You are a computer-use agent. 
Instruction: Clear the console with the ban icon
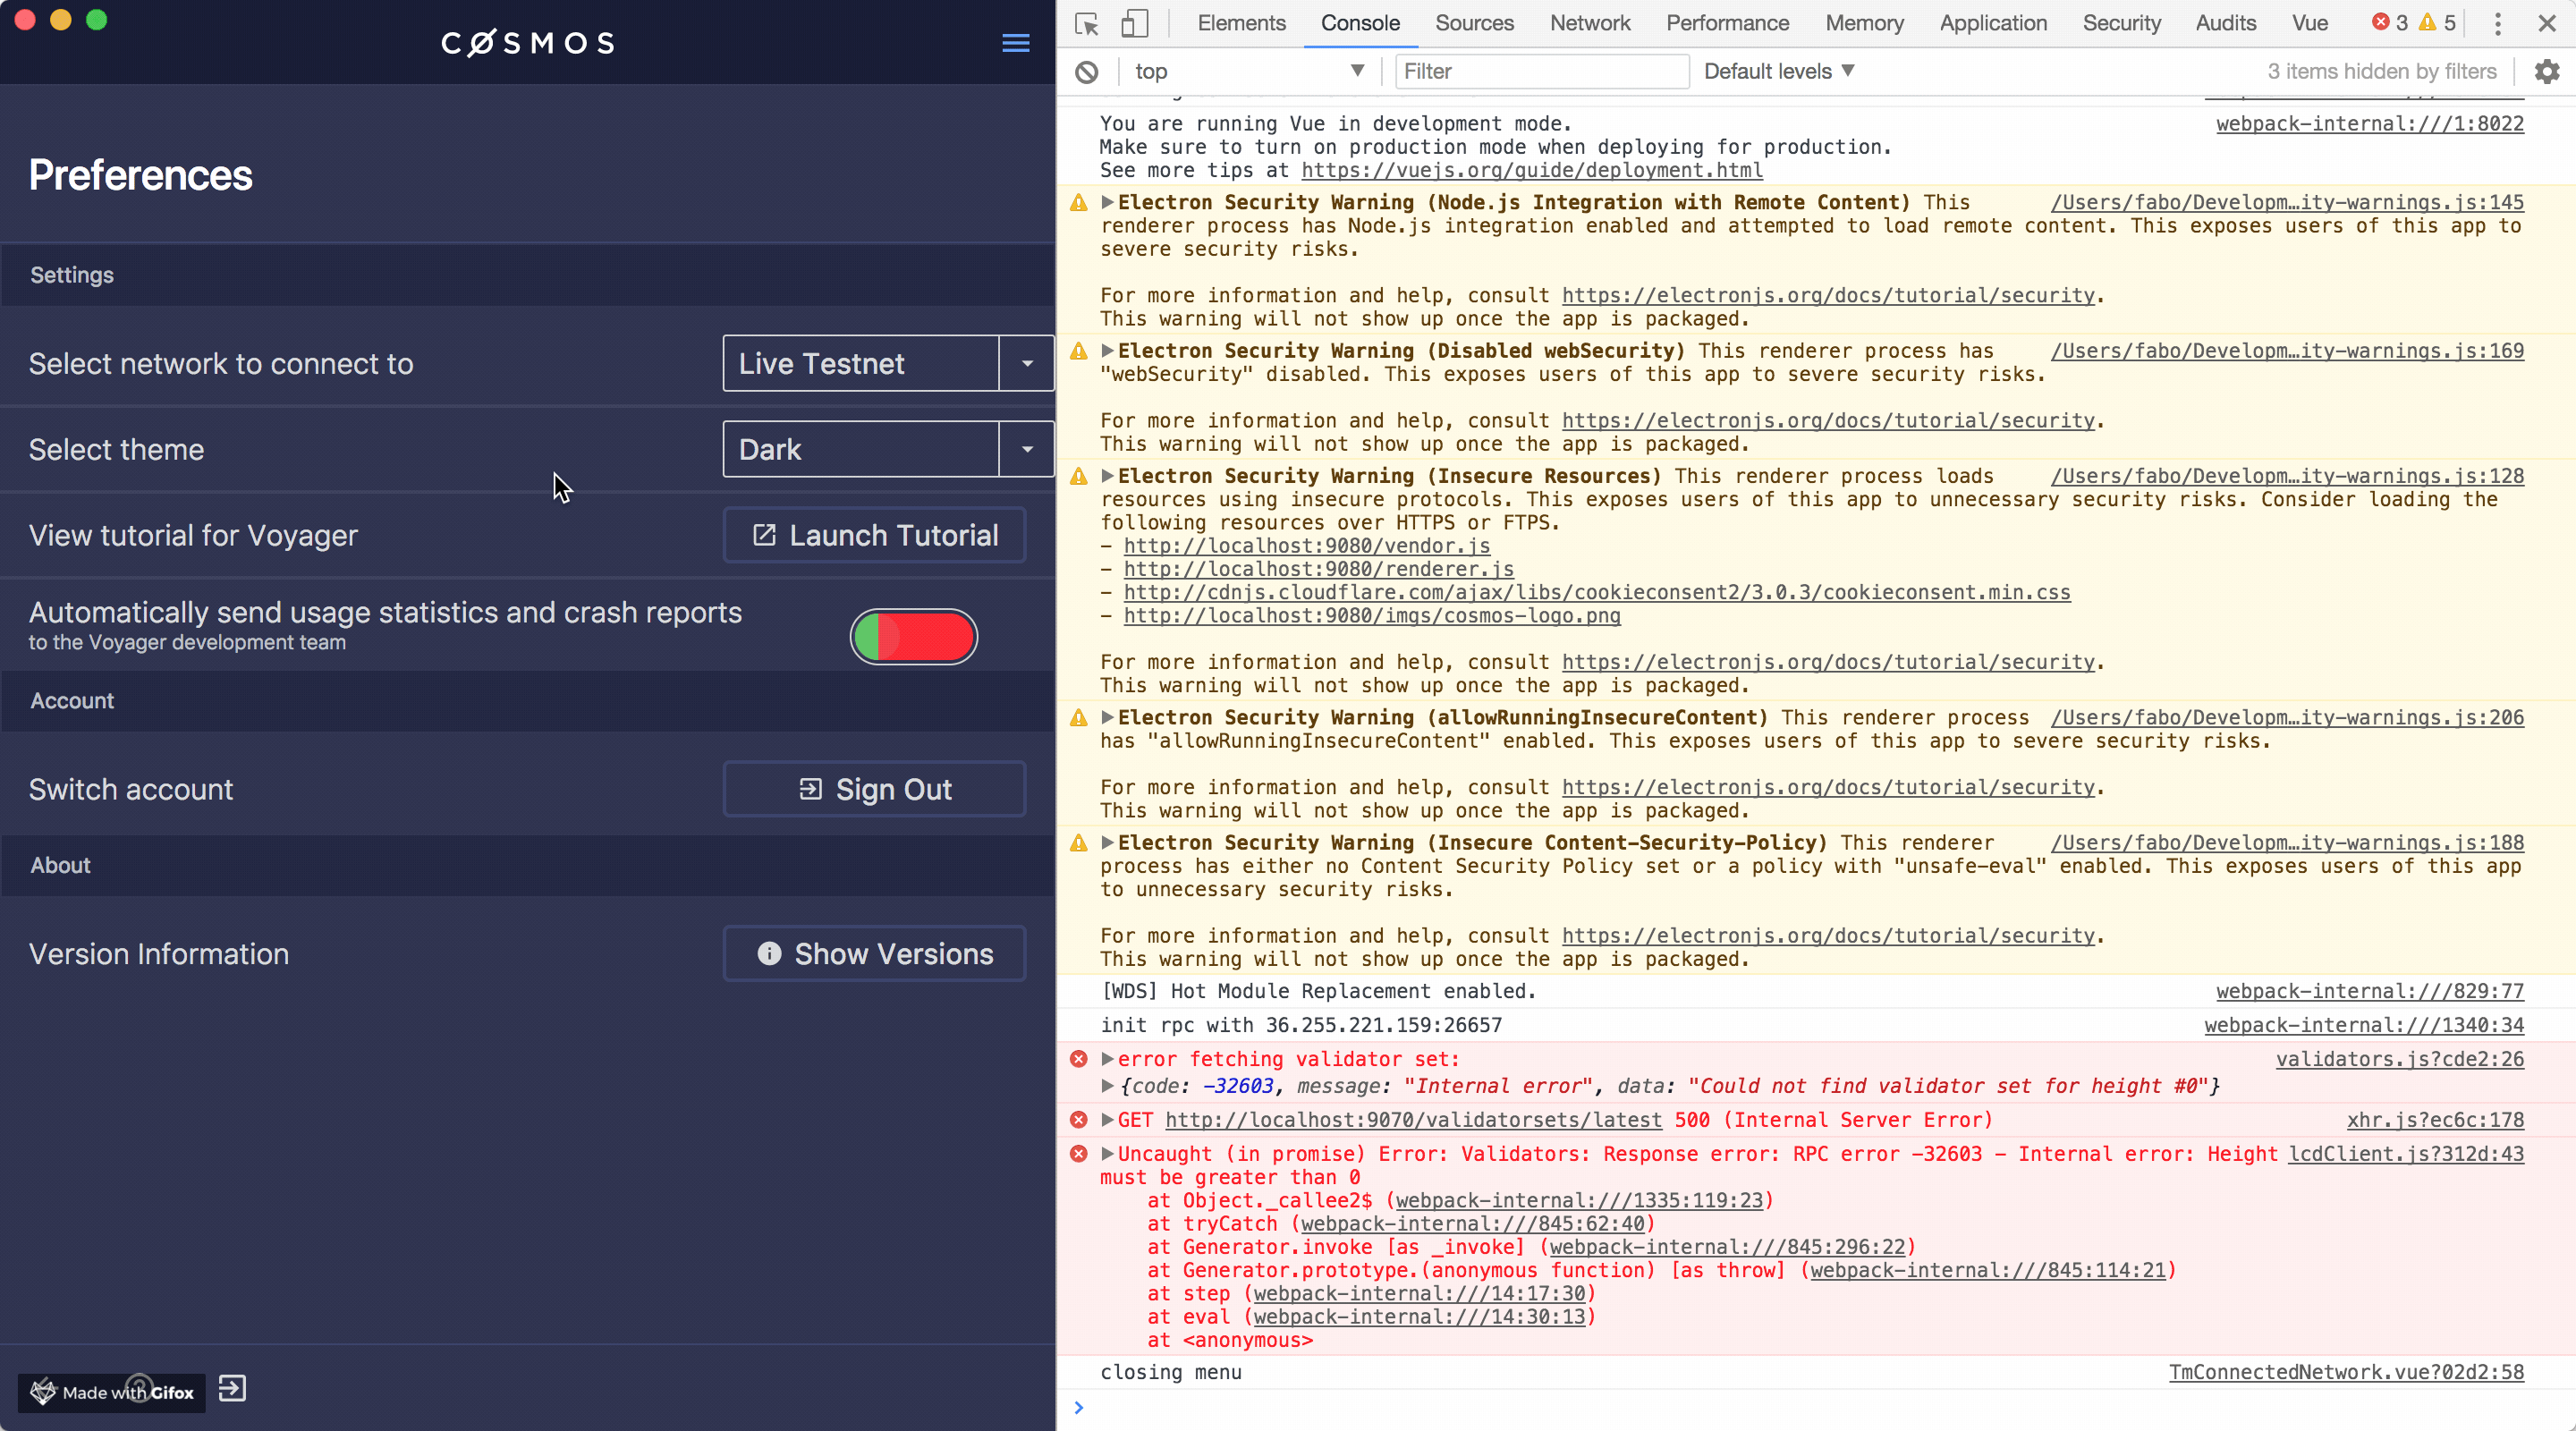pyautogui.click(x=1087, y=72)
